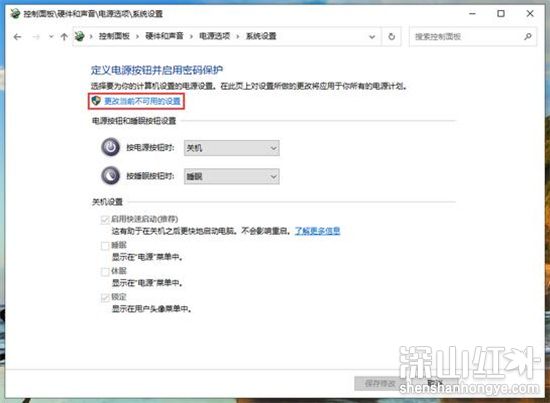Toggle 启用快速启动(推荐) checkbox
Viewport: 550px width, 403px height.
pyautogui.click(x=105, y=220)
